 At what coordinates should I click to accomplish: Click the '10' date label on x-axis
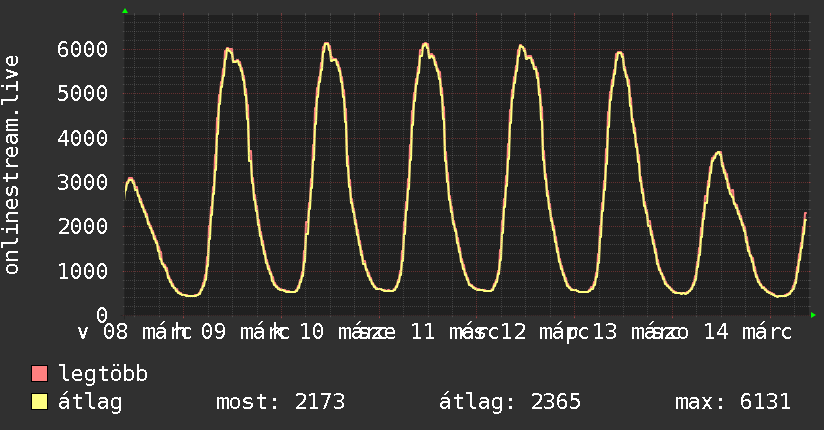311,332
